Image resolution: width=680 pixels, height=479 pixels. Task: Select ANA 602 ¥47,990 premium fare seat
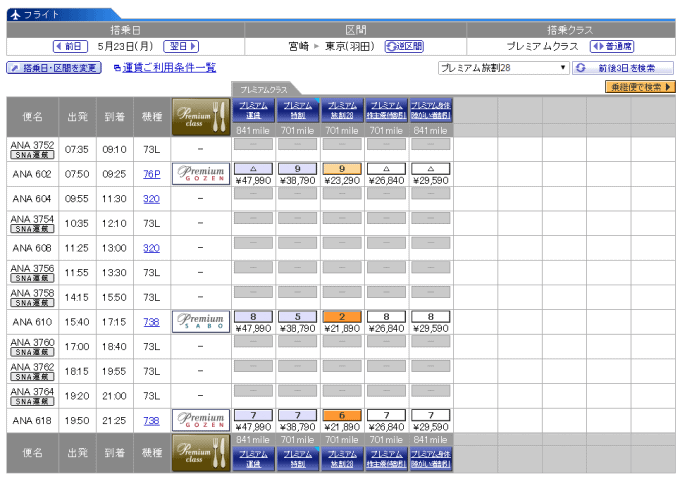tap(253, 169)
